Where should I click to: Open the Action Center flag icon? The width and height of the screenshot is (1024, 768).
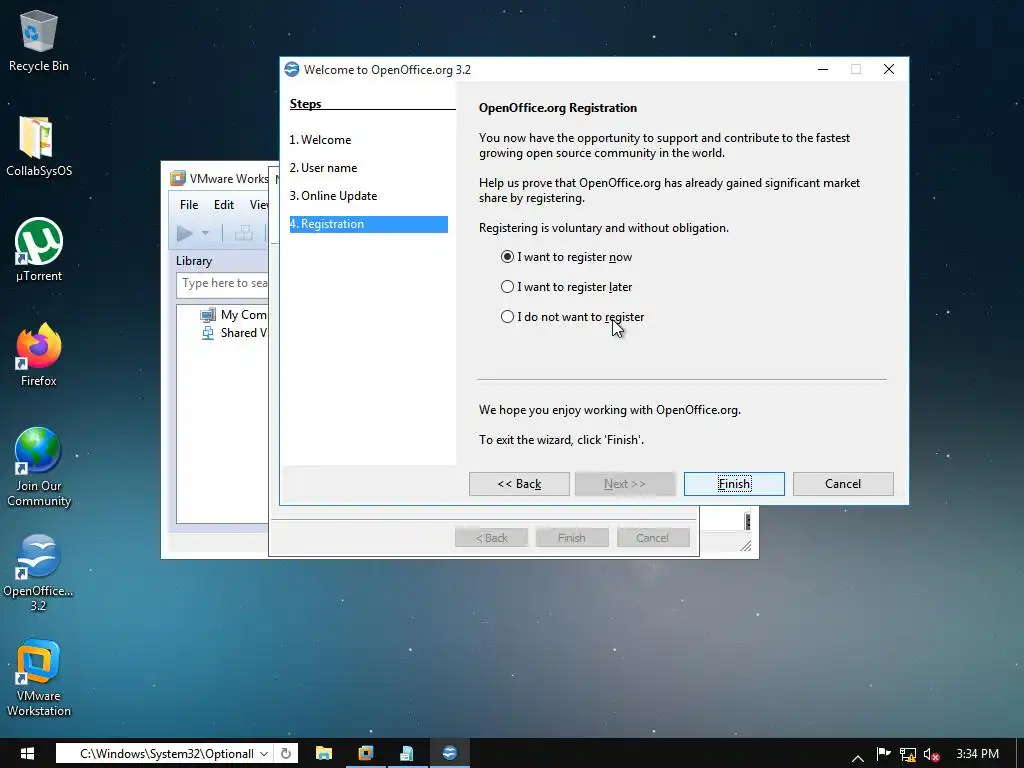883,754
